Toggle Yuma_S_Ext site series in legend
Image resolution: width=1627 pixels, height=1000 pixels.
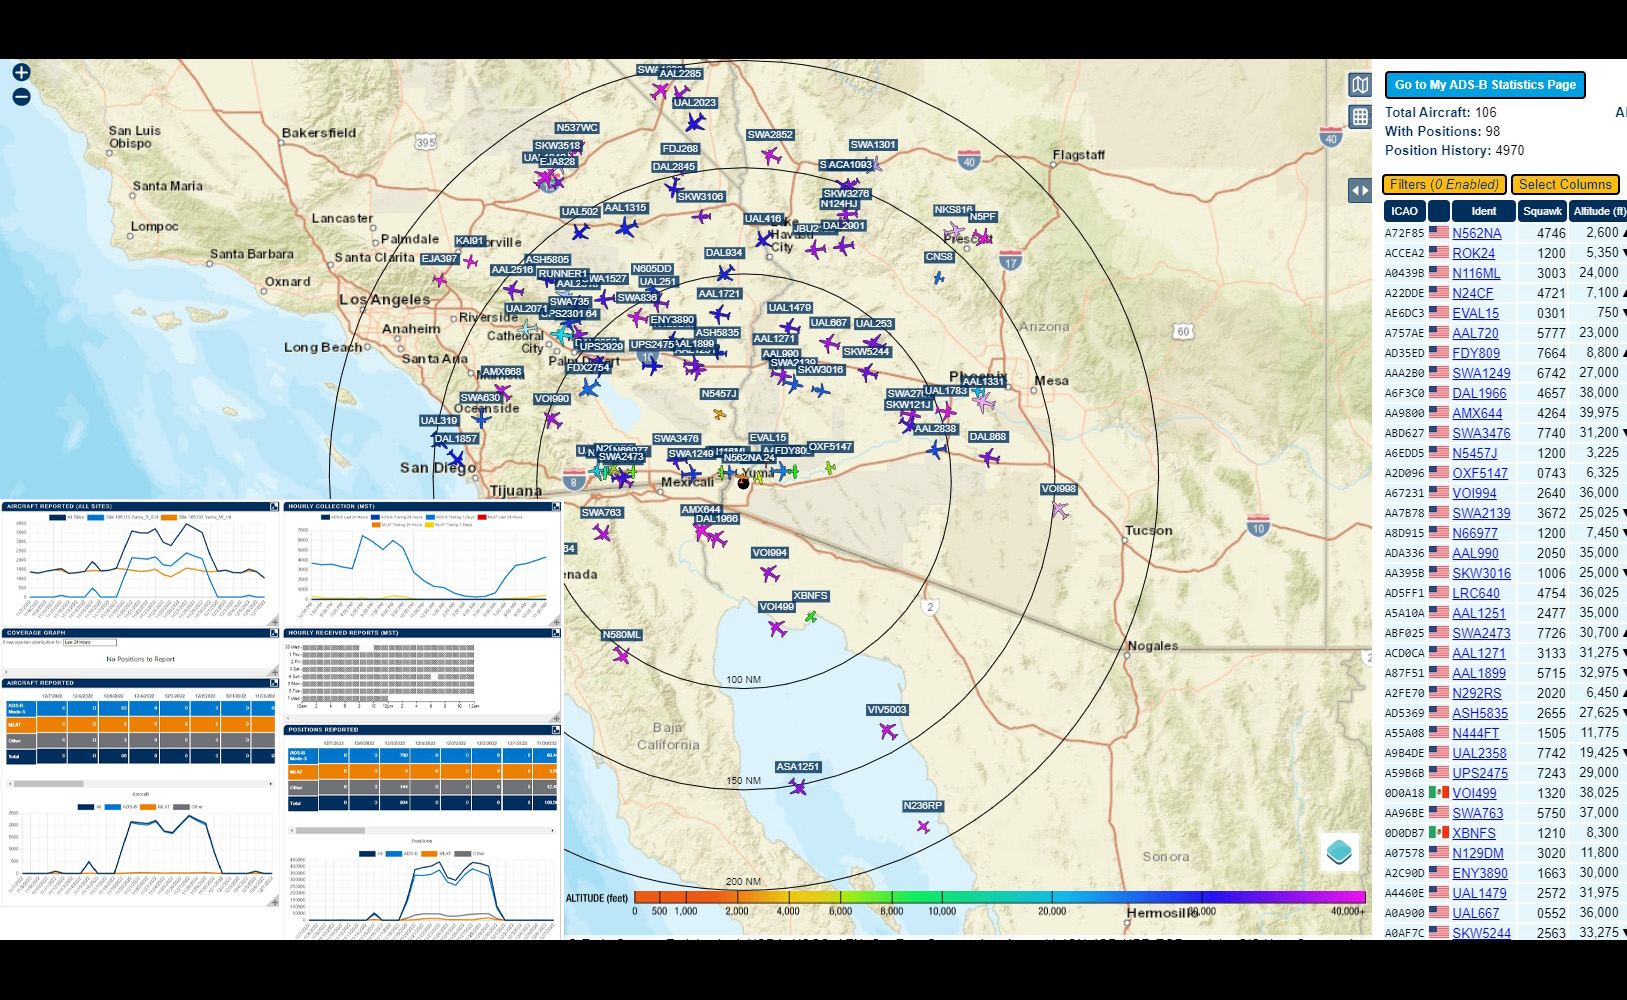(x=124, y=517)
